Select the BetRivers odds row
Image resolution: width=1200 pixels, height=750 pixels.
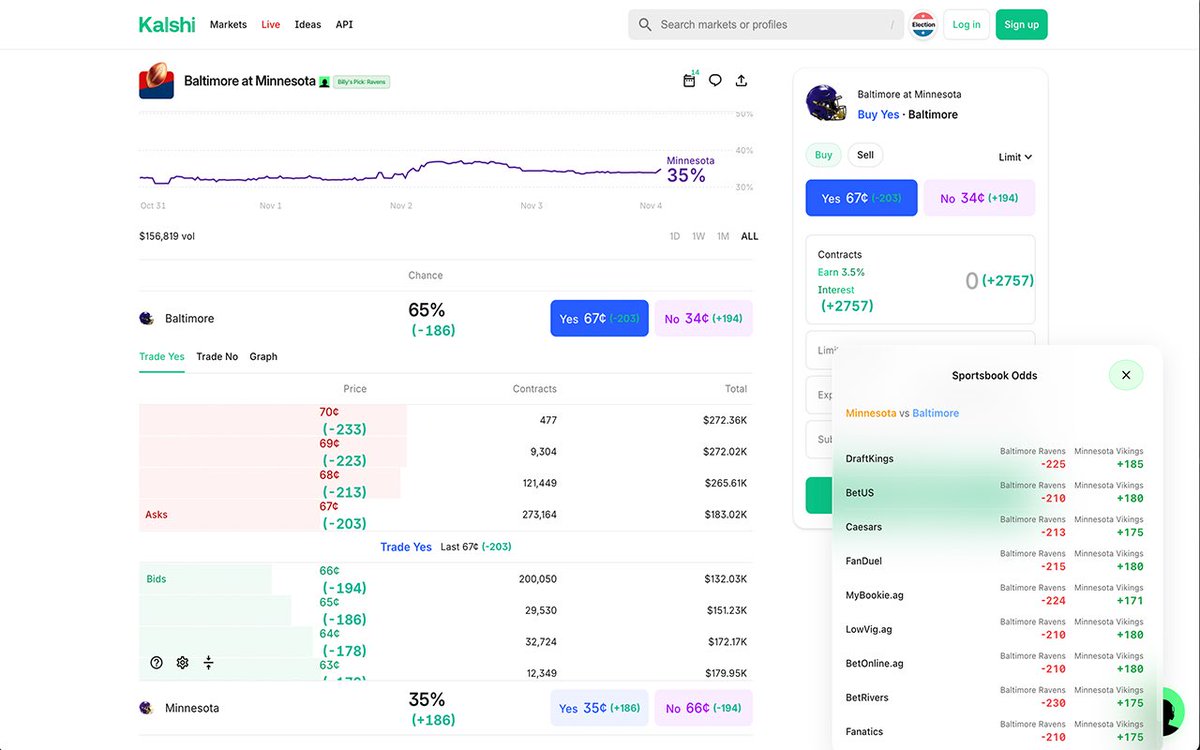point(995,697)
